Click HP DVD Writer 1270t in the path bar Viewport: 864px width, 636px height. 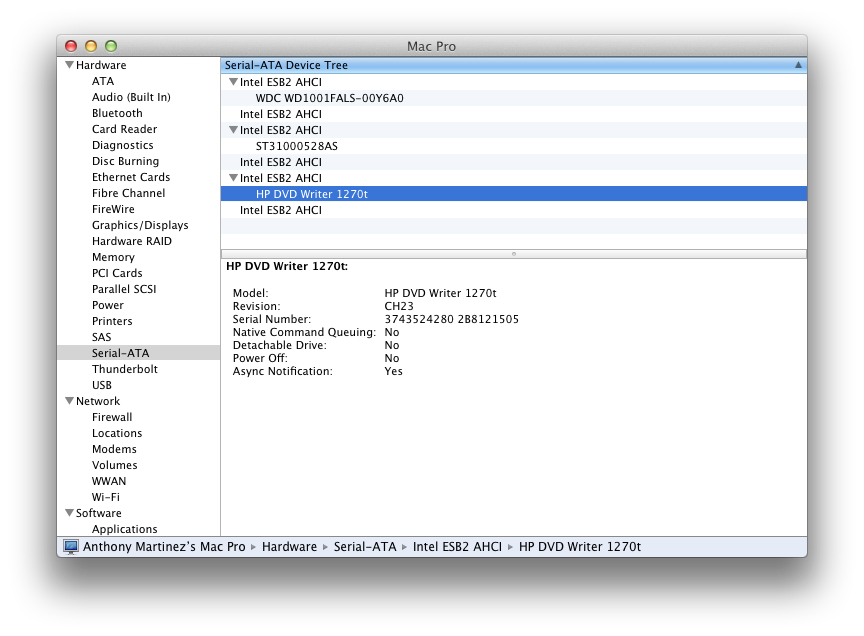[x=580, y=547]
